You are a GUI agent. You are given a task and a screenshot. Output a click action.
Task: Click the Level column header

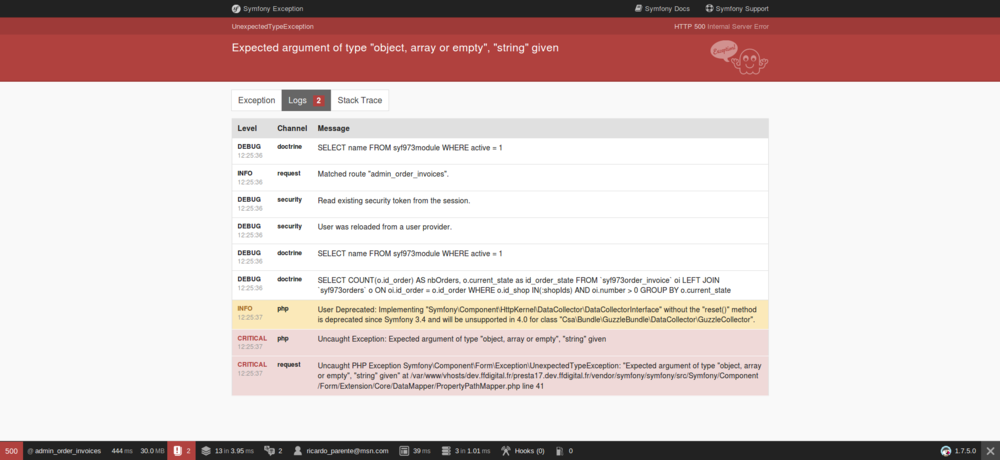pos(247,128)
